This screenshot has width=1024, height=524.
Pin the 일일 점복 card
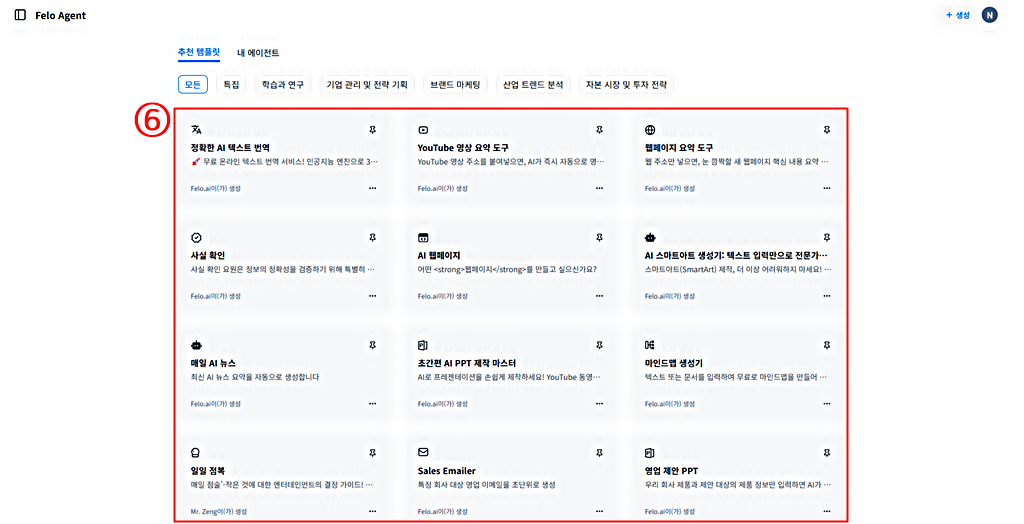coord(372,453)
